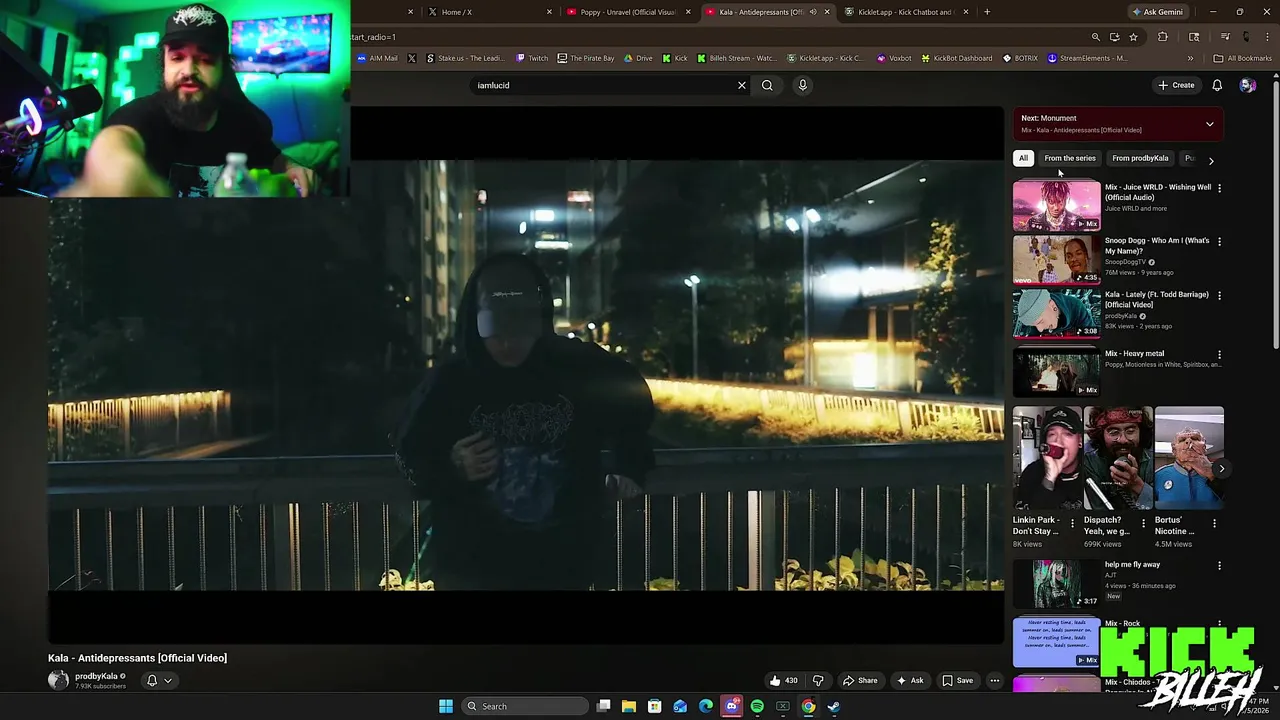Open the YouTube account avatar menu

tap(1247, 85)
